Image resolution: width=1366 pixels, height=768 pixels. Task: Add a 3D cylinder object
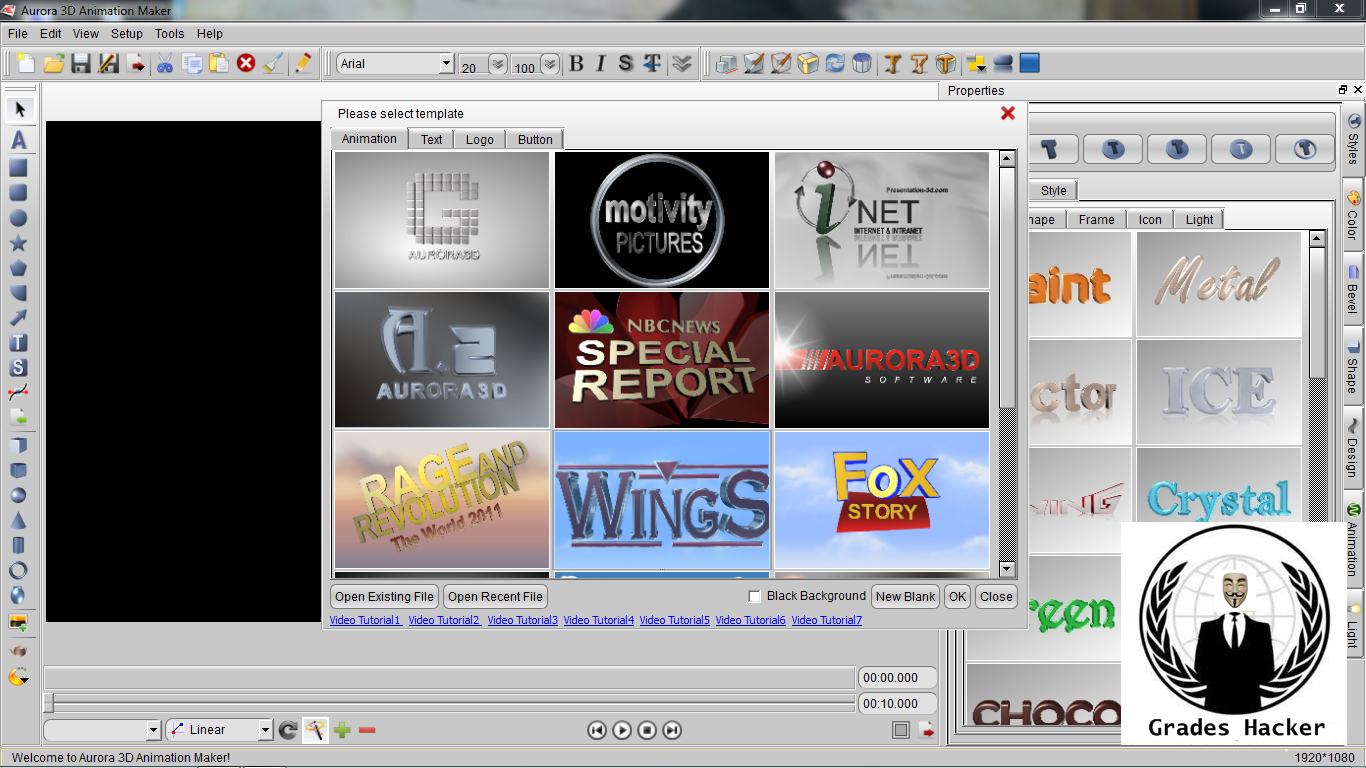(x=18, y=546)
